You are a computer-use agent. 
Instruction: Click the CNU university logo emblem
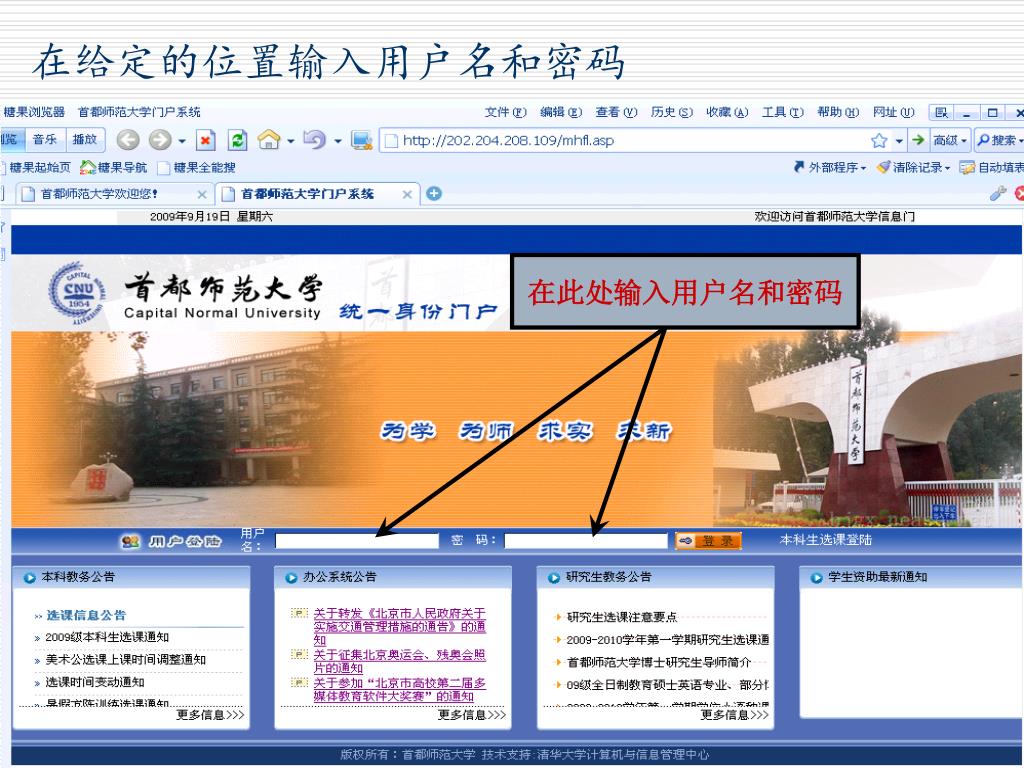point(77,293)
